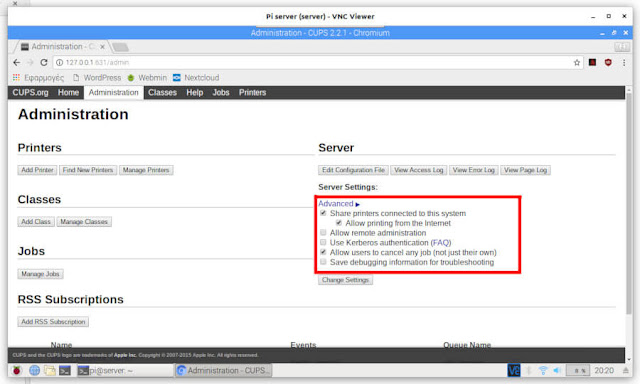The image size is (640, 384).
Task: Switch to Administration - CUPS taskbar window
Action: 224,370
